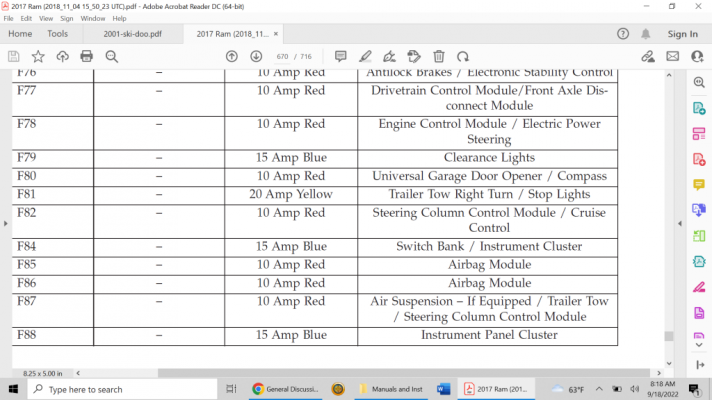Image resolution: width=712 pixels, height=400 pixels.
Task: Send the file by email with the envelope icon
Action: (672, 56)
